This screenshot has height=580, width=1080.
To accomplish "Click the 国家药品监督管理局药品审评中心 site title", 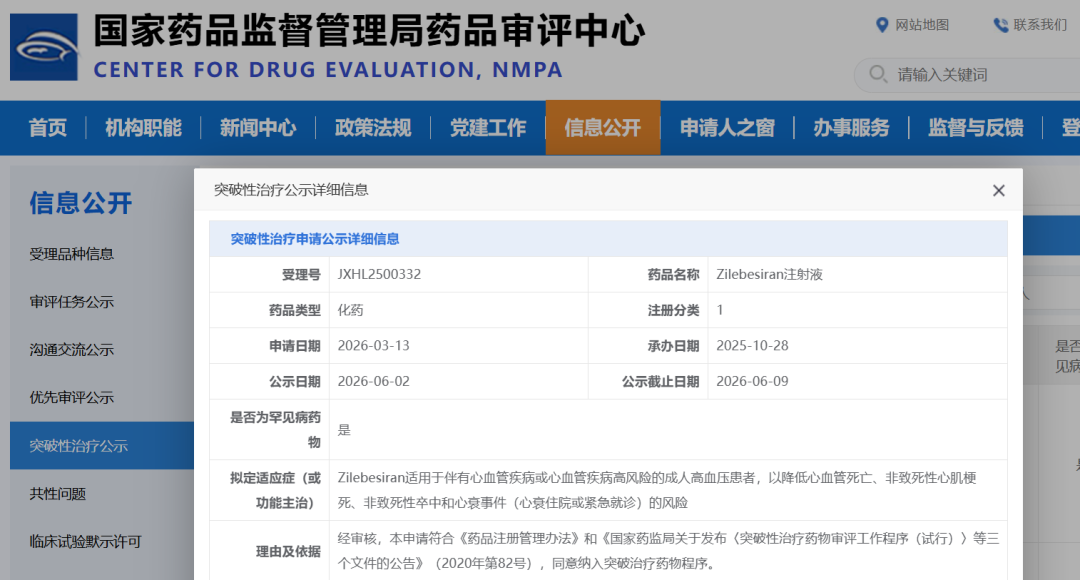I will pos(369,32).
